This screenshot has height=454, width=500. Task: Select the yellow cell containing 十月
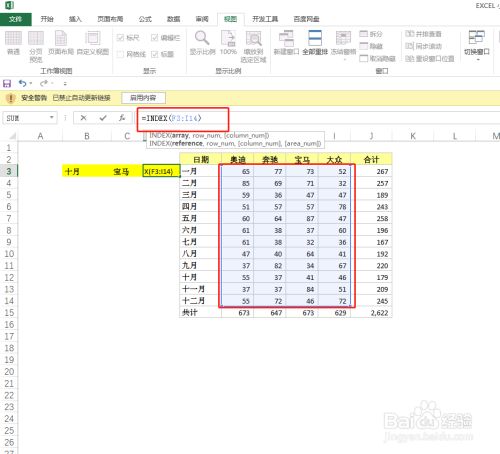(87, 171)
